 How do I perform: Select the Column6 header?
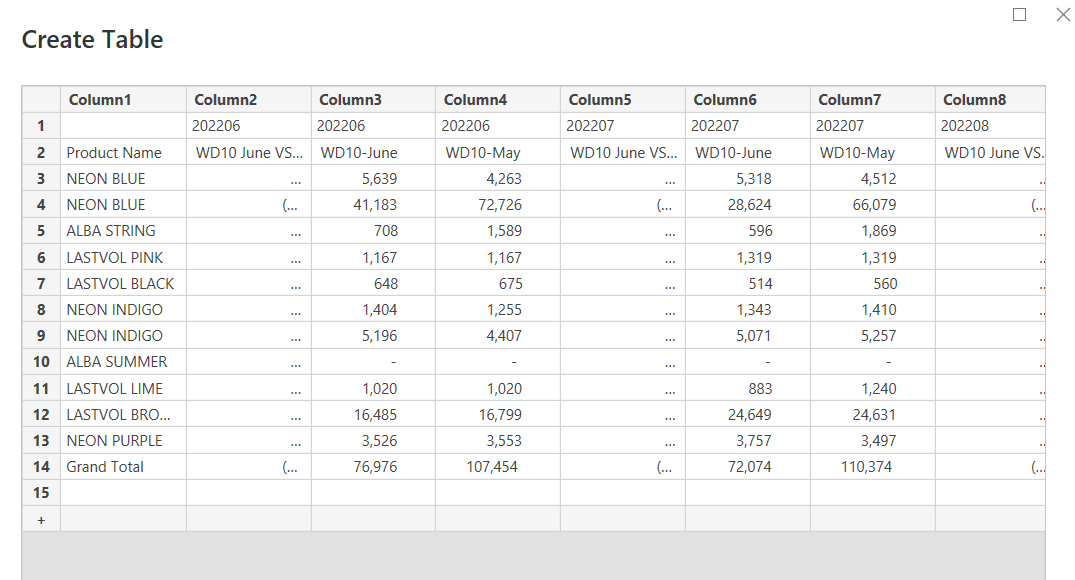[x=748, y=99]
